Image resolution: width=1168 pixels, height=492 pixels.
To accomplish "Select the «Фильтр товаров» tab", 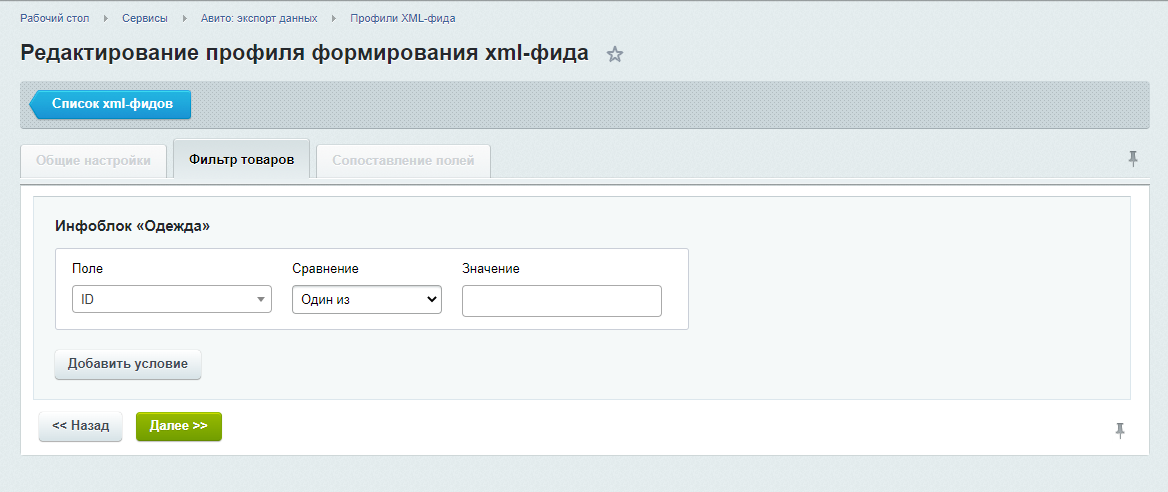I will point(241,160).
